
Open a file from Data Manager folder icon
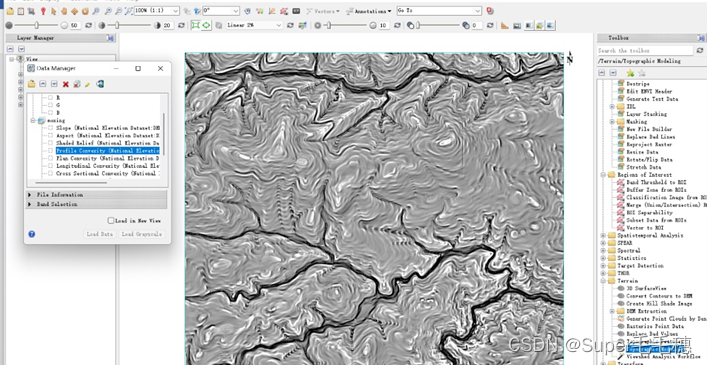(31, 84)
